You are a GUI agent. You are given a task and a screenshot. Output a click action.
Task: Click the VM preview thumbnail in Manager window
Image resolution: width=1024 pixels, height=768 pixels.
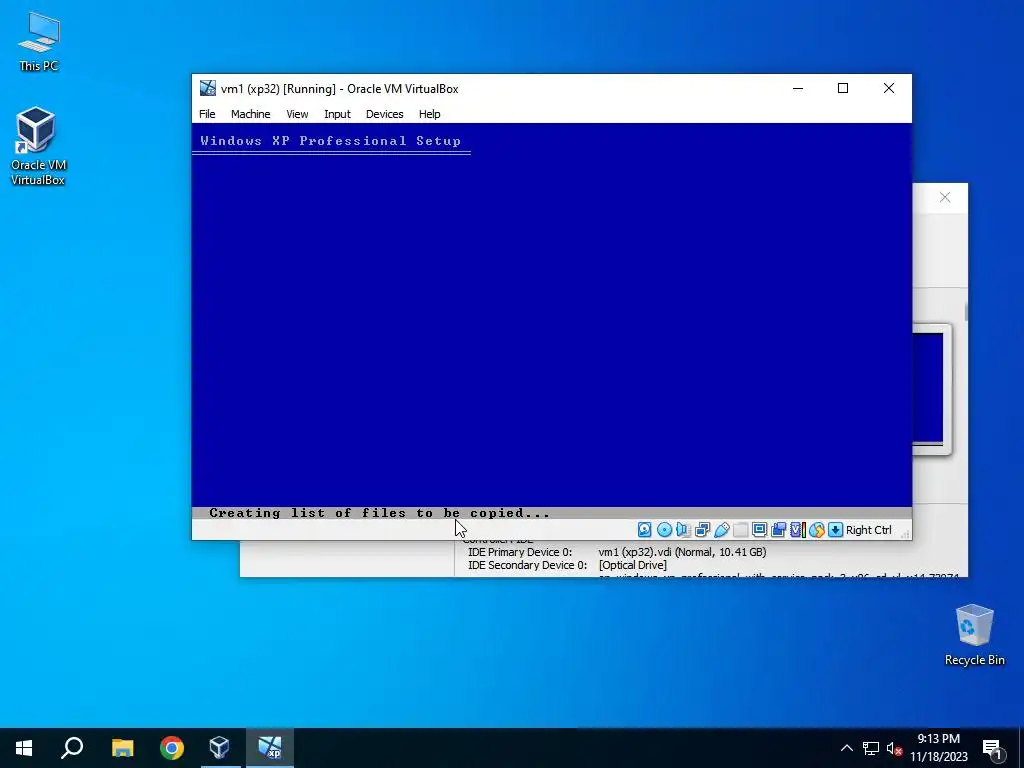click(931, 389)
